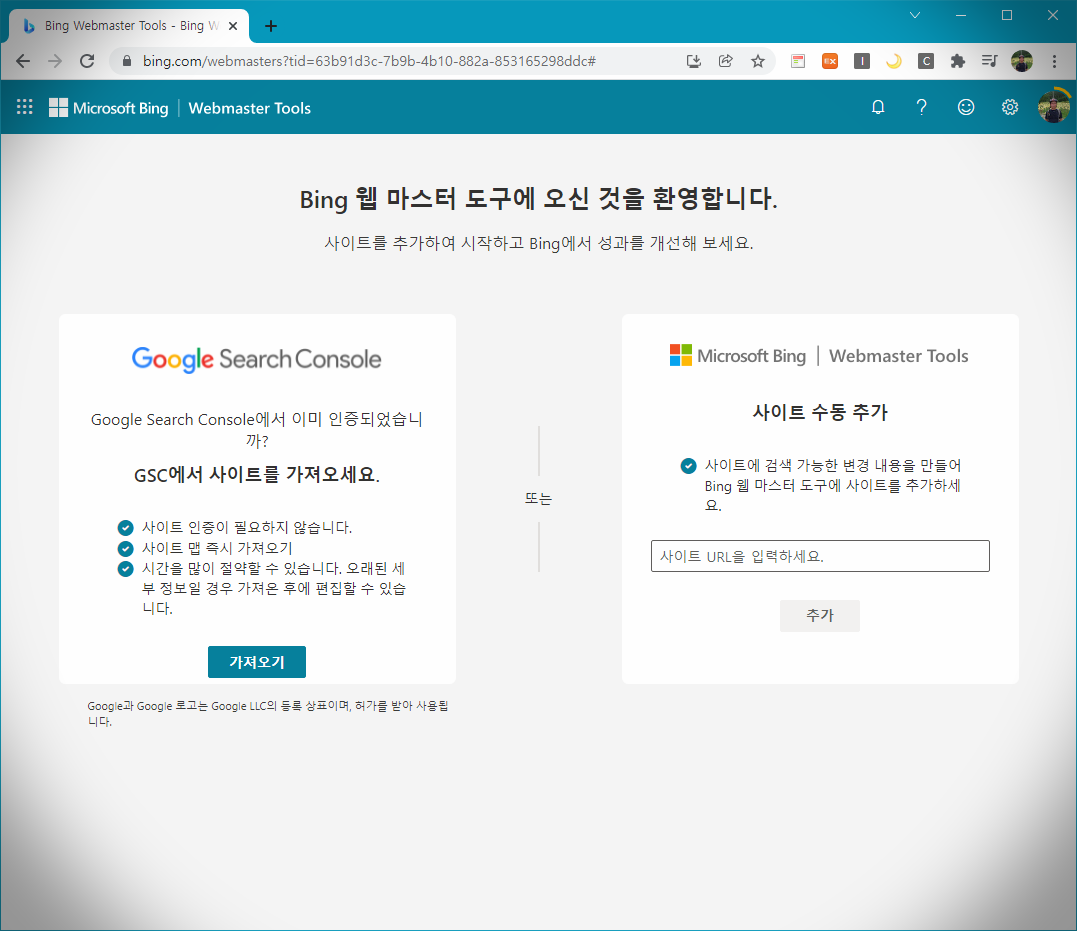Image resolution: width=1077 pixels, height=931 pixels.
Task: Share this page icon in address bar
Action: [726, 61]
